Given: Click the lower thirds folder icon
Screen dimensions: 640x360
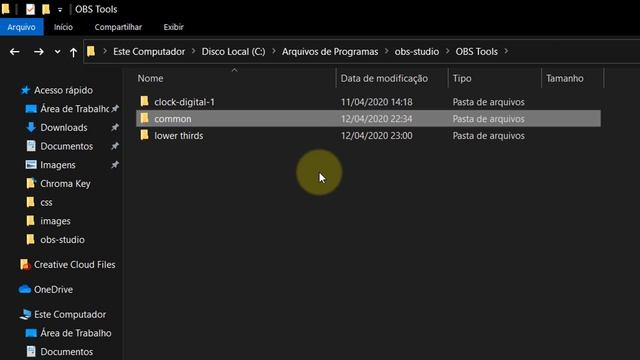Looking at the screenshot, I should 144,135.
